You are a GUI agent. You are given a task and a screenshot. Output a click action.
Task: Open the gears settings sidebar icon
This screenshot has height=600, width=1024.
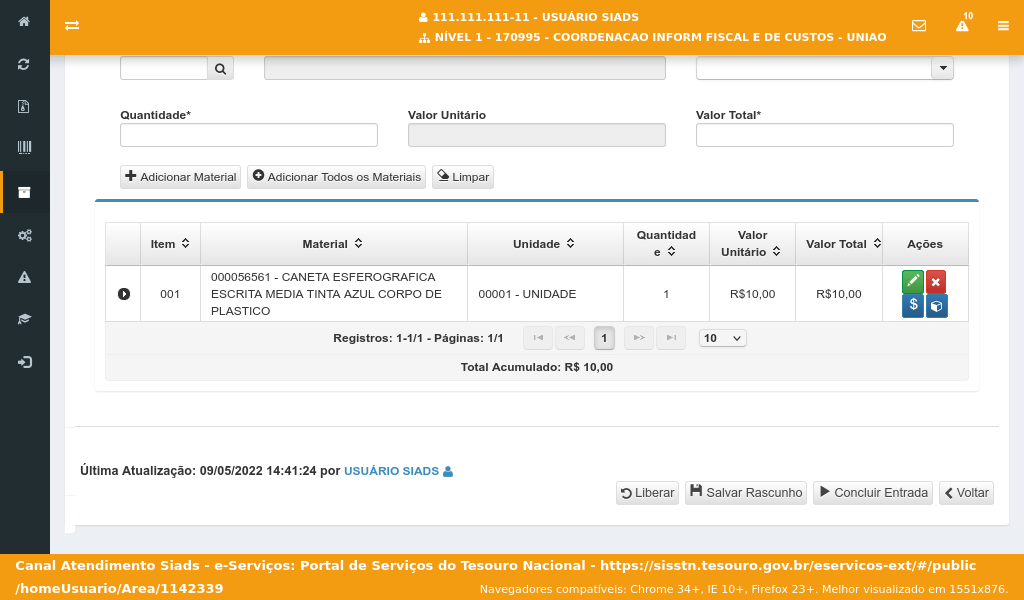[x=24, y=236]
